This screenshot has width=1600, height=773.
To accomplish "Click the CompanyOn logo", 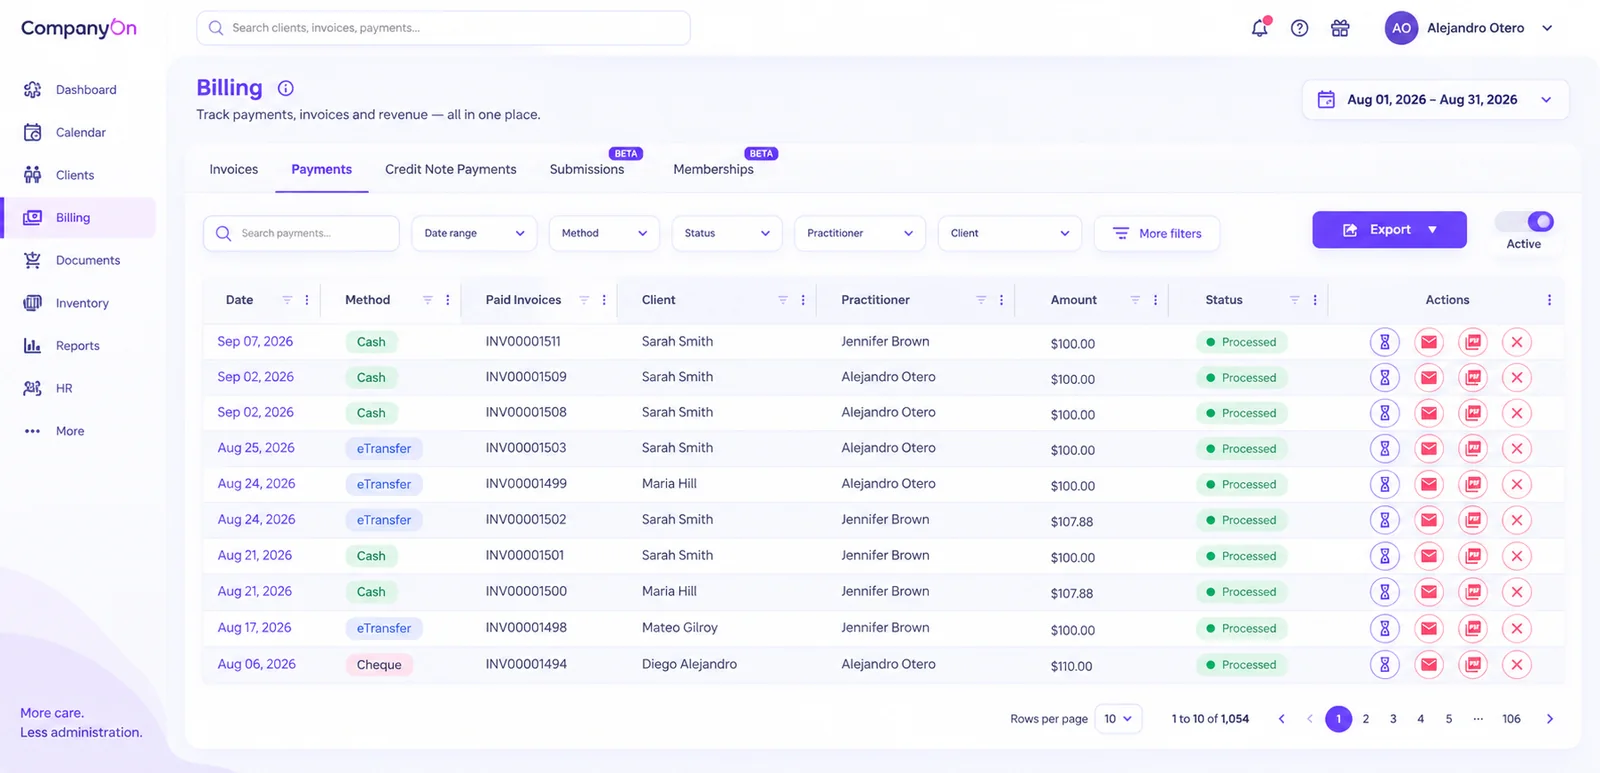I will click(x=79, y=28).
